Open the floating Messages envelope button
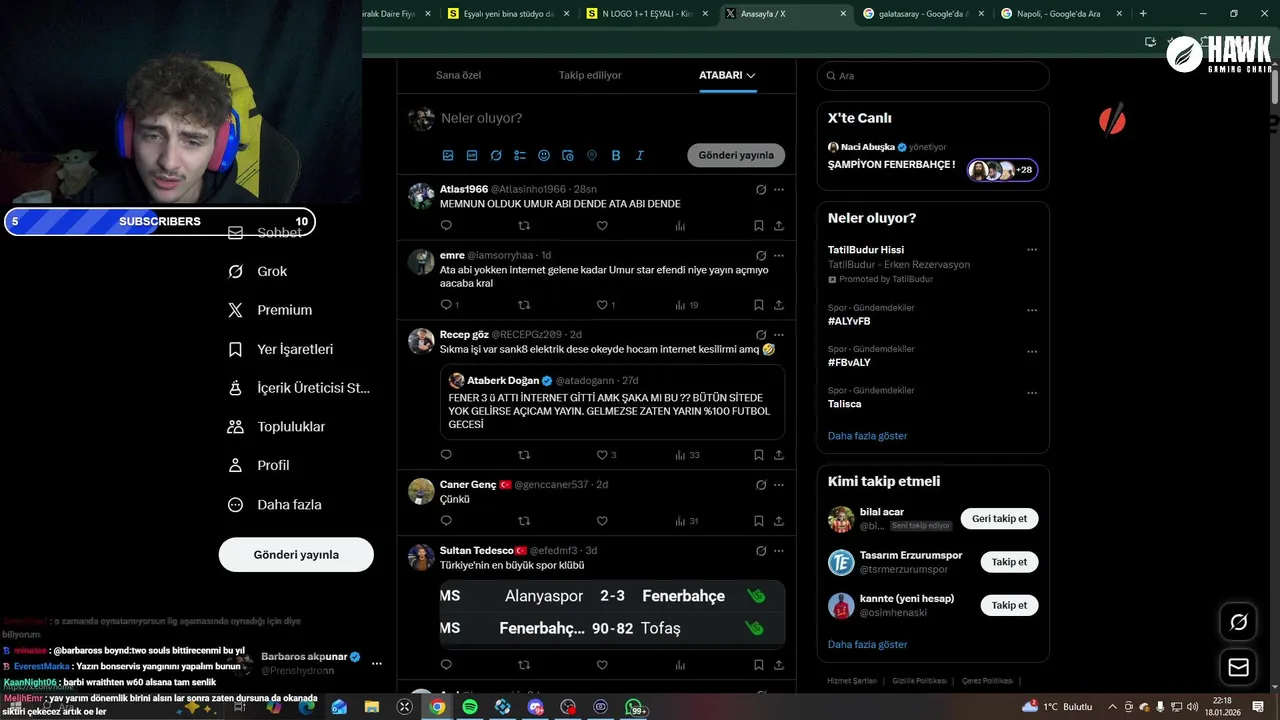Viewport: 1280px width, 720px height. click(1239, 667)
